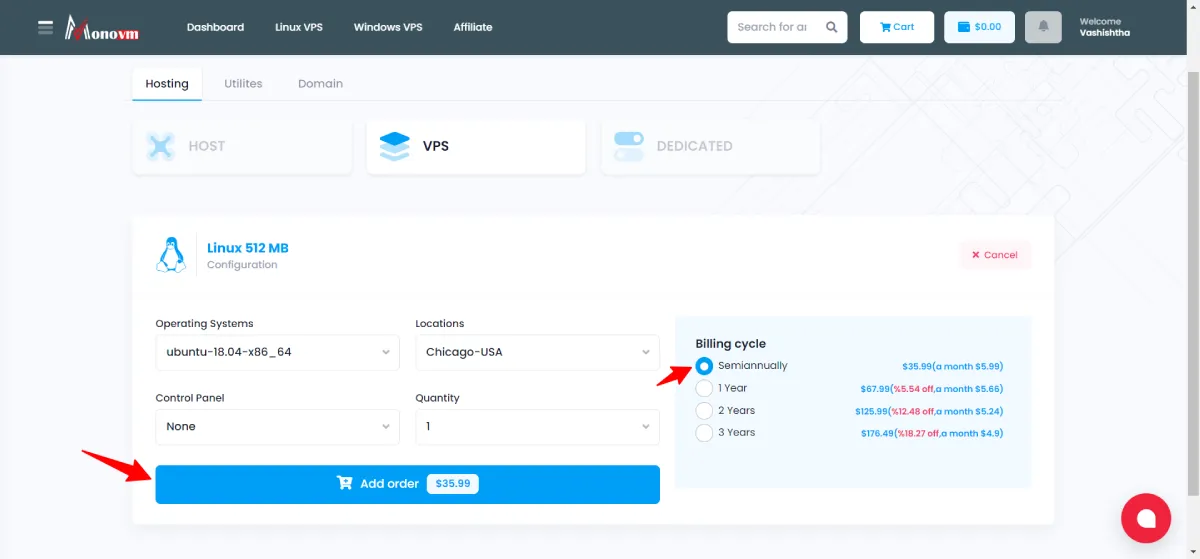
Task: Open Linux VPS menu item
Action: click(x=299, y=27)
